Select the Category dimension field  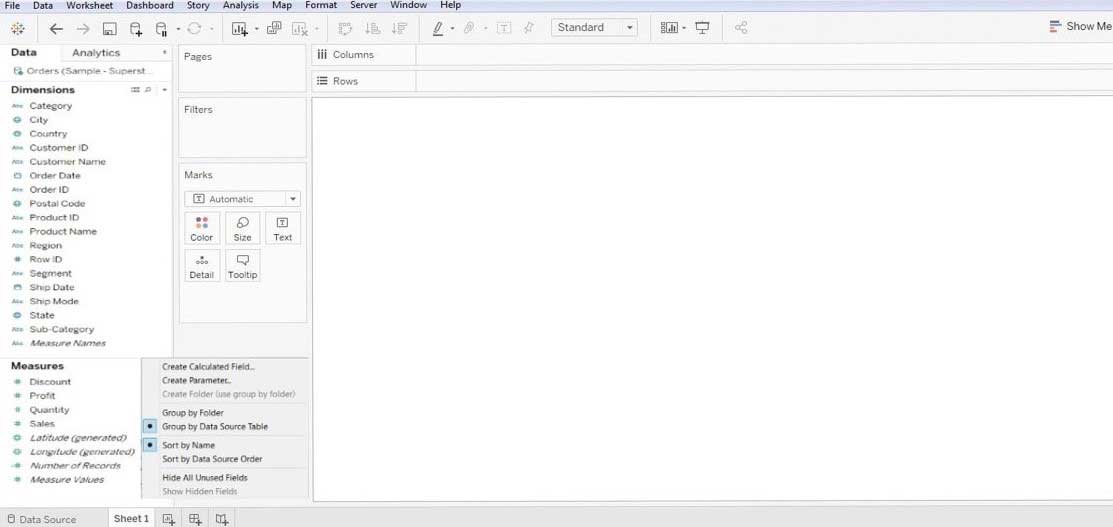point(50,106)
